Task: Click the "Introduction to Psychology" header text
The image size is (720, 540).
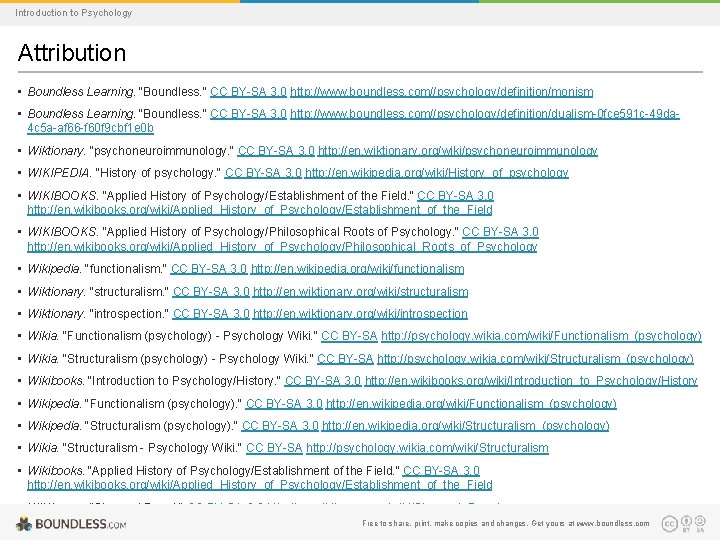Action: [x=73, y=13]
